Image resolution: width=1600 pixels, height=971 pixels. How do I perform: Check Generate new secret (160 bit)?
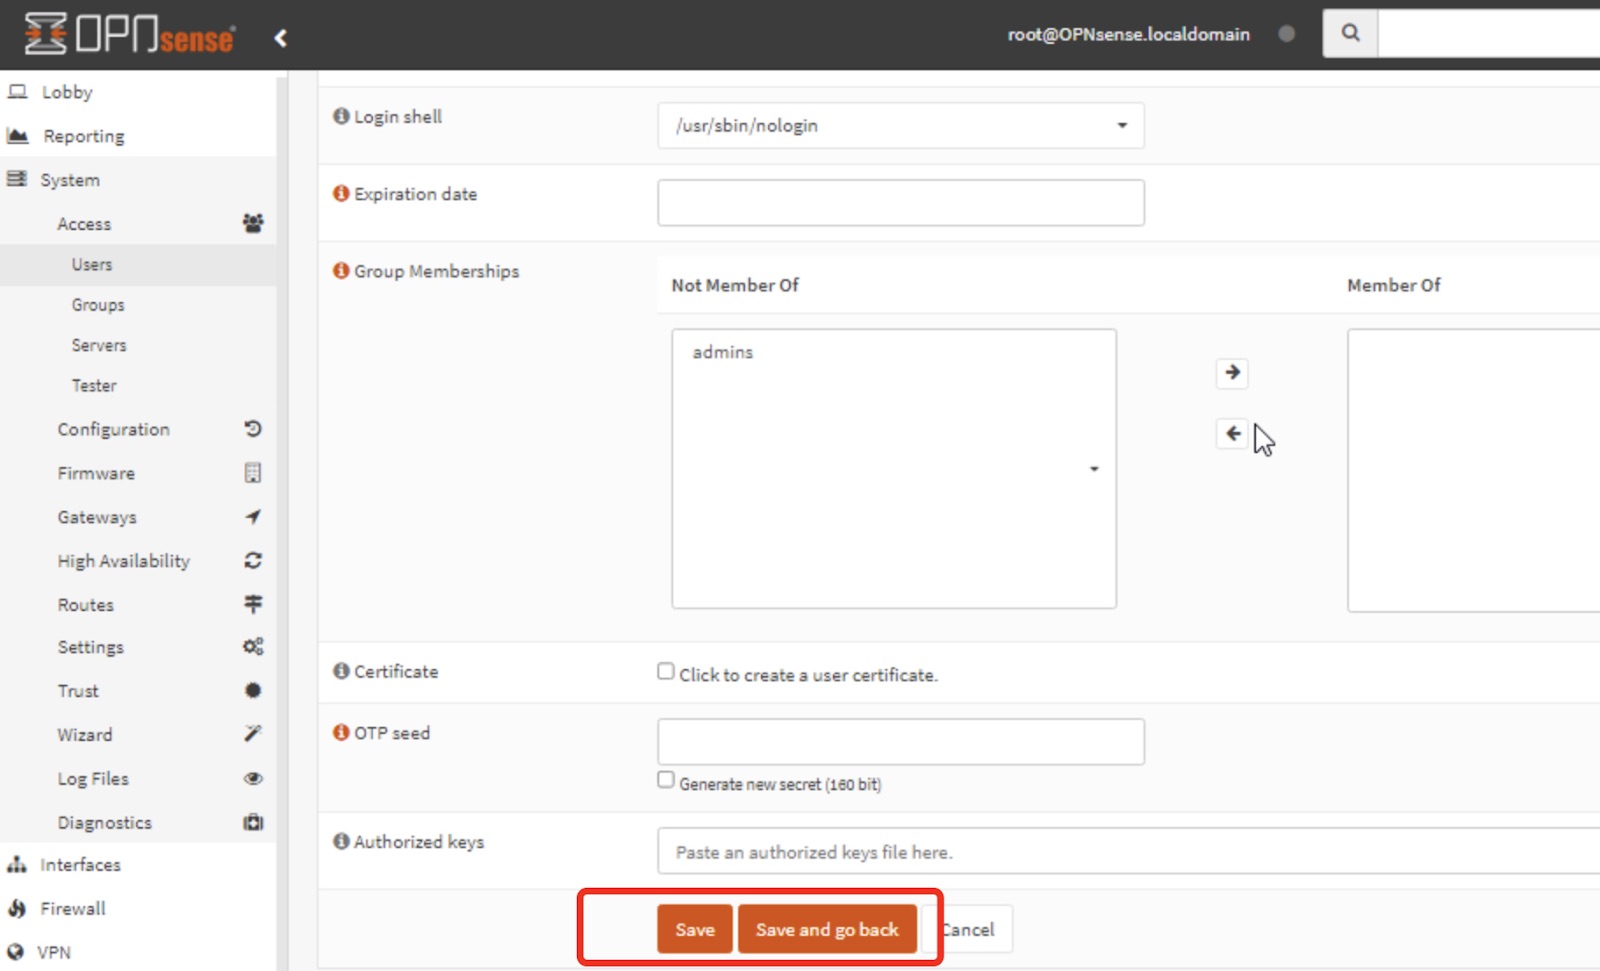pos(666,780)
